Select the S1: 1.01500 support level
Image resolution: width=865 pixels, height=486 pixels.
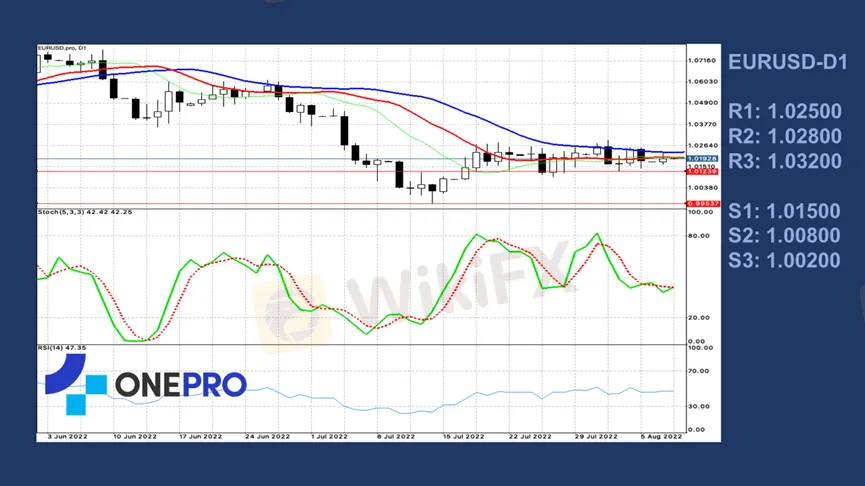coord(784,210)
